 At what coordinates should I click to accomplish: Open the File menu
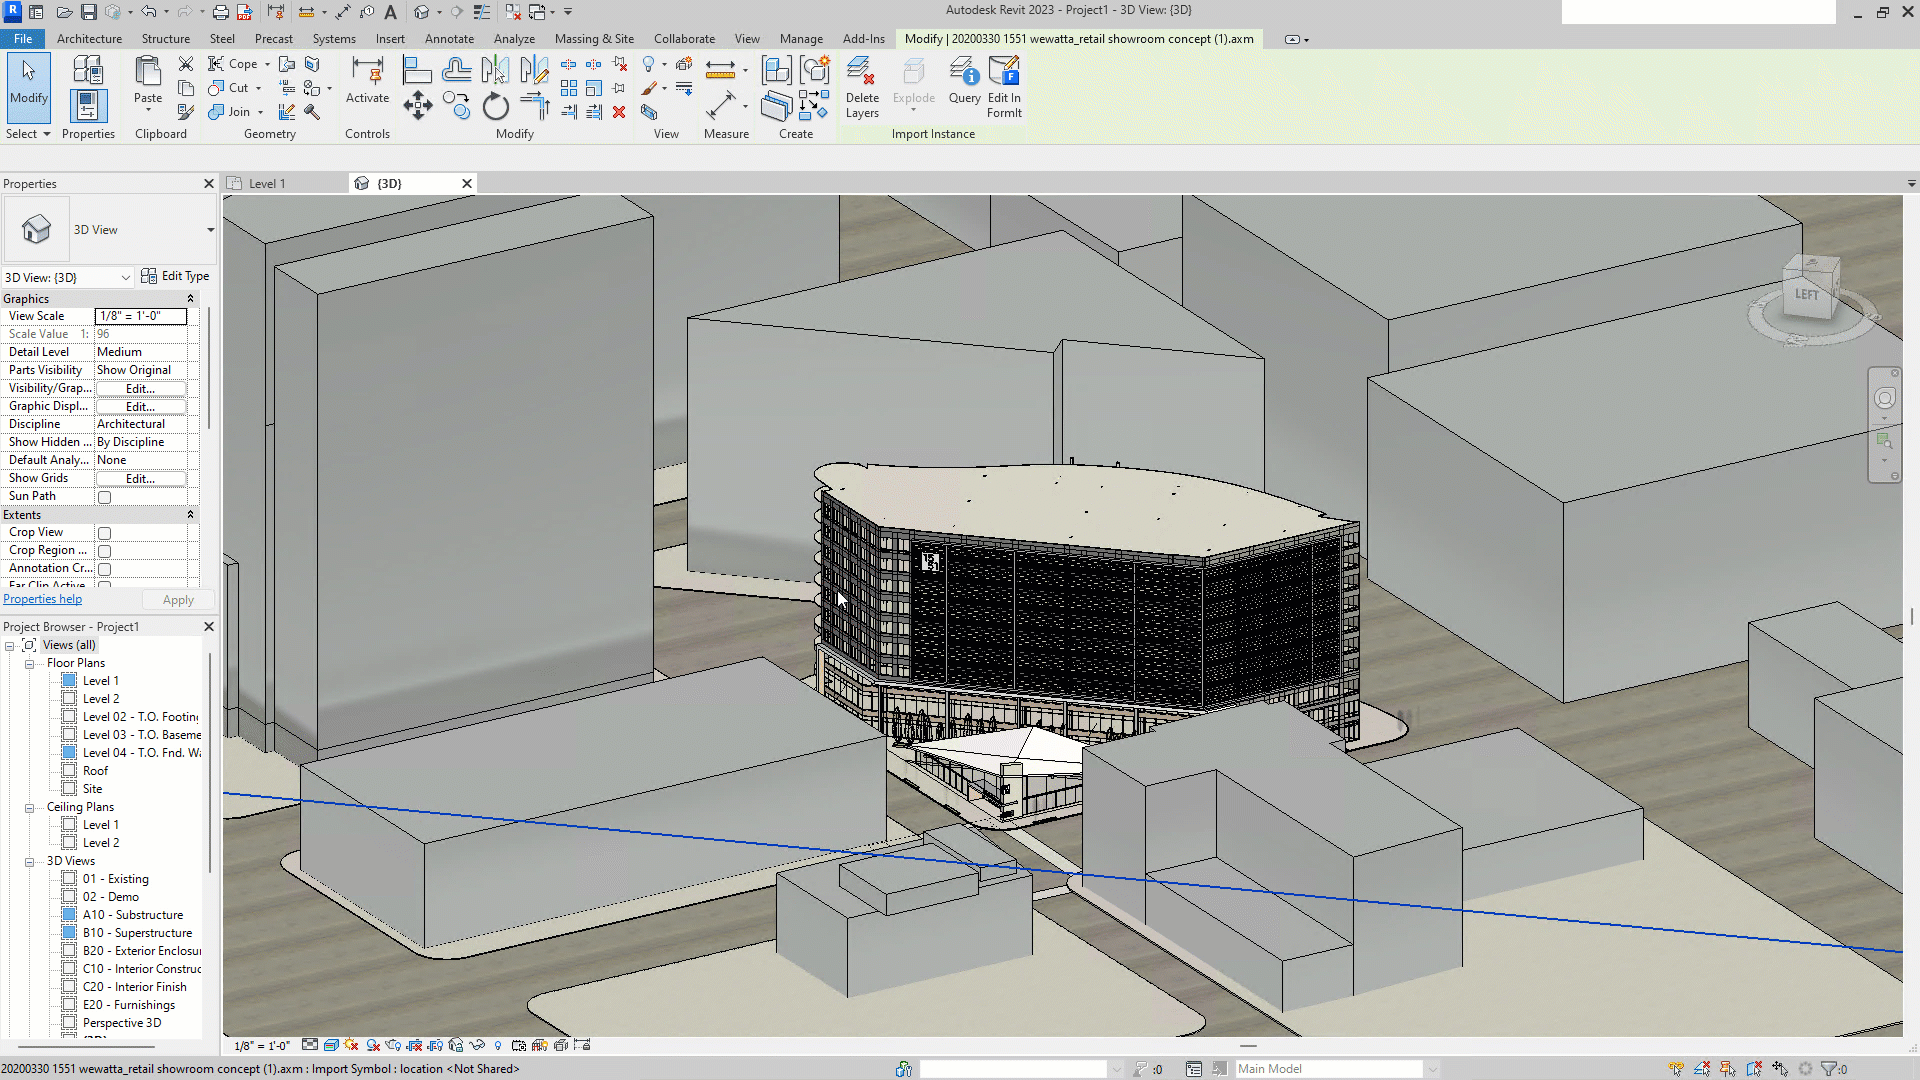point(23,39)
